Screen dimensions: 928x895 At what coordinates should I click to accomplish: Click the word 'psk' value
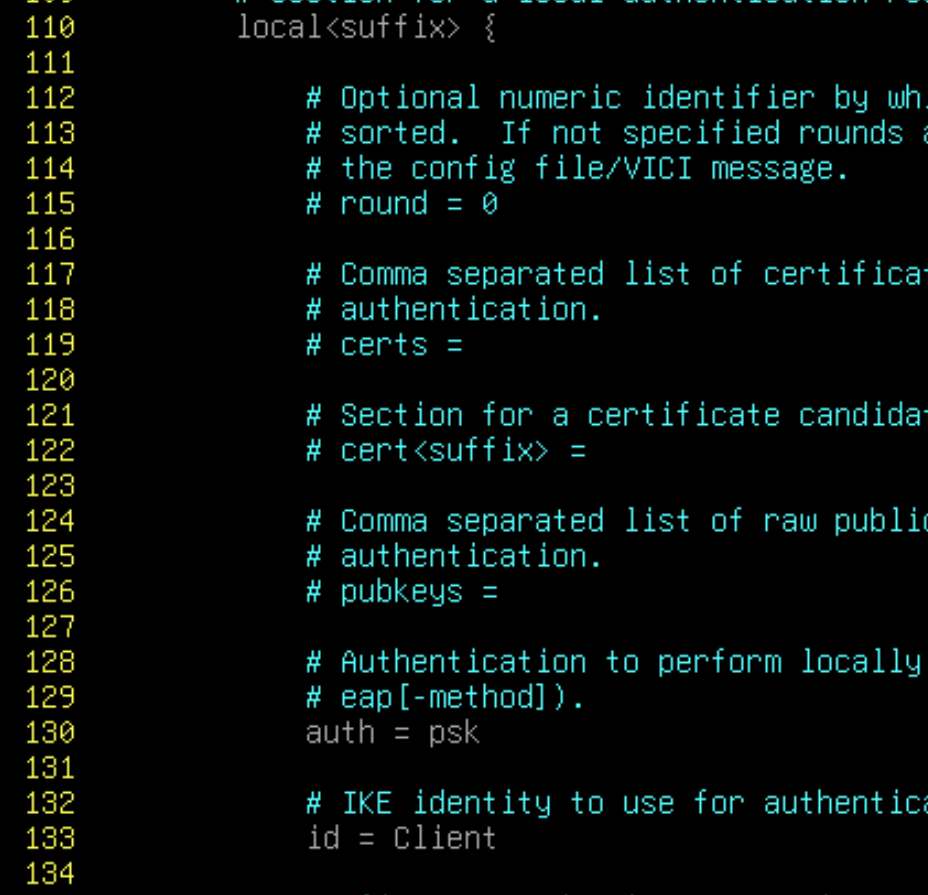(x=453, y=735)
